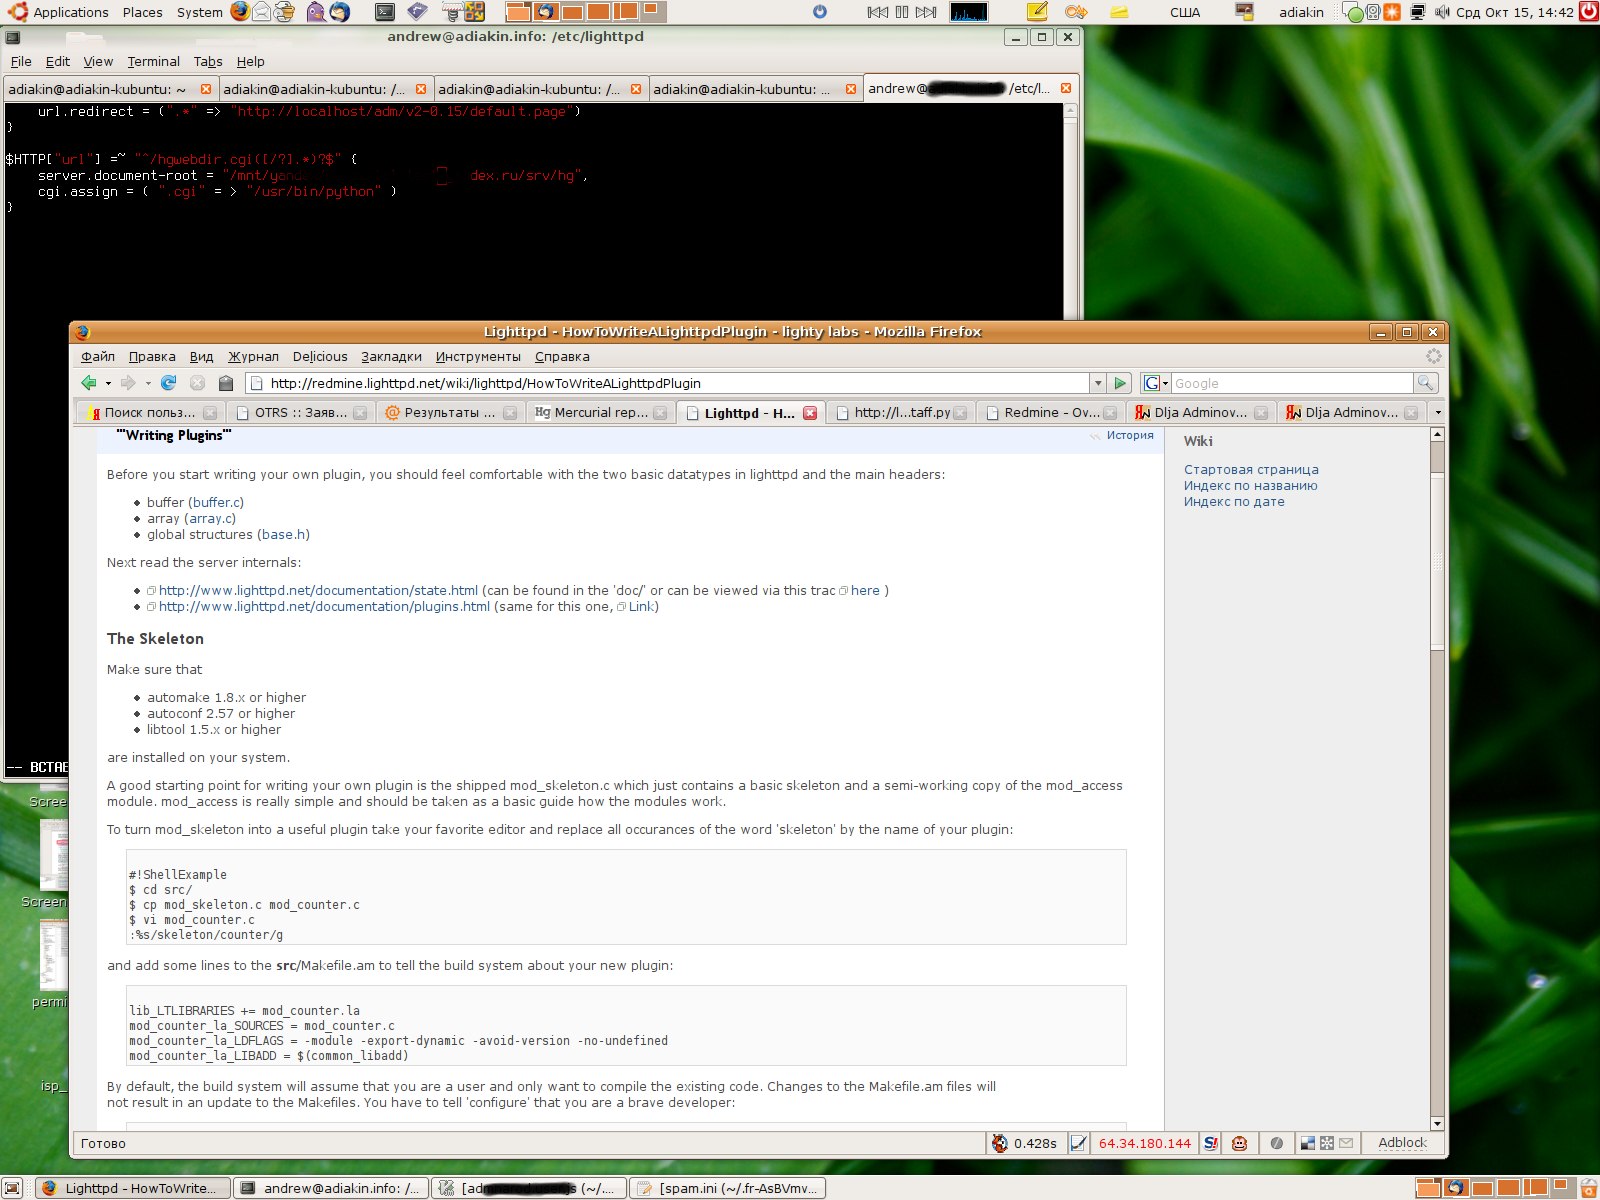This screenshot has width=1600, height=1200.
Task: Click the Firebug beetle icon in status bar
Action: click(999, 1143)
